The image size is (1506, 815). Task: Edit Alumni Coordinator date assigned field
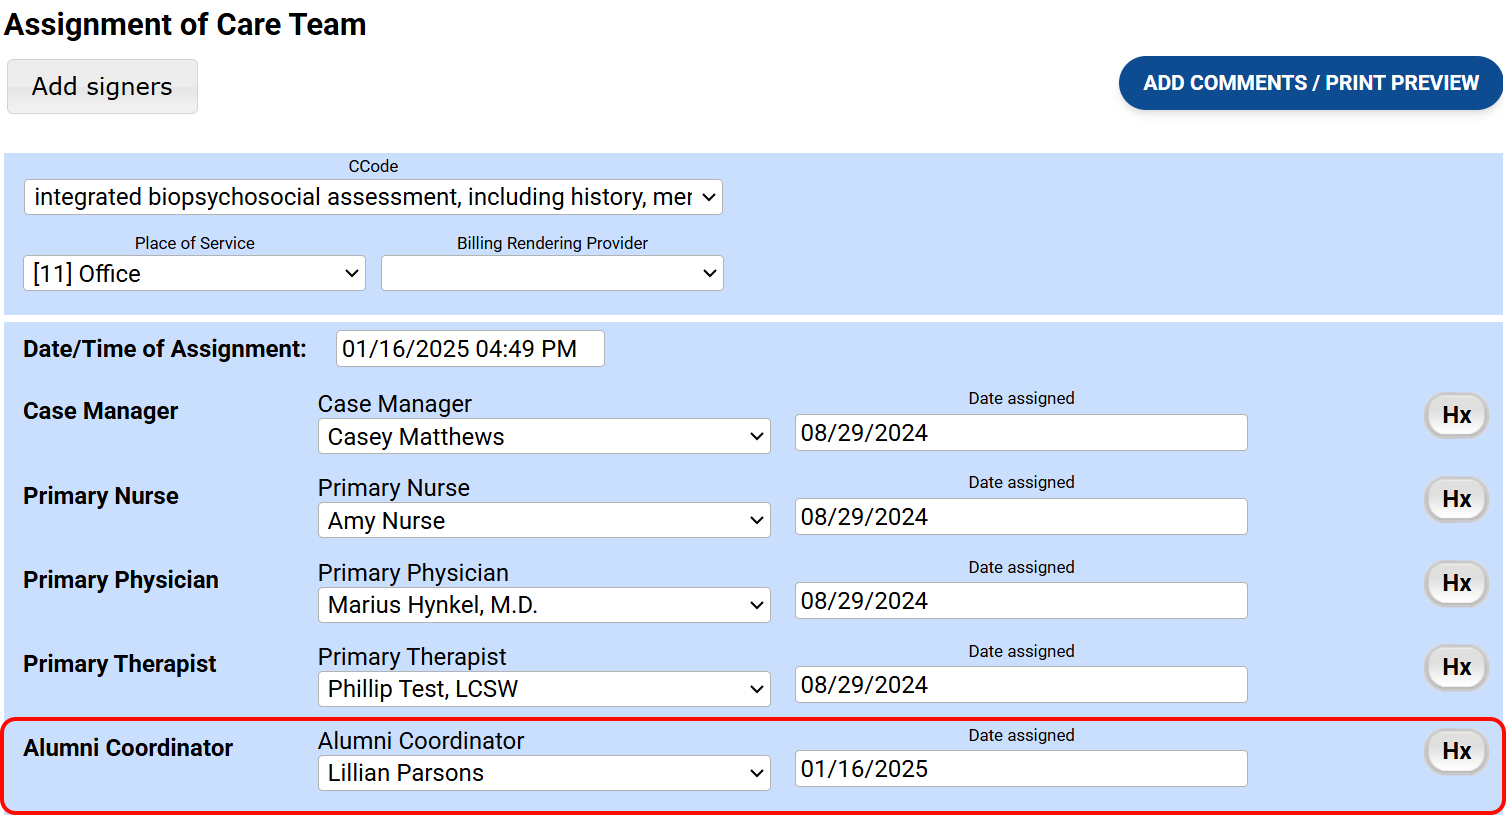click(x=1020, y=769)
